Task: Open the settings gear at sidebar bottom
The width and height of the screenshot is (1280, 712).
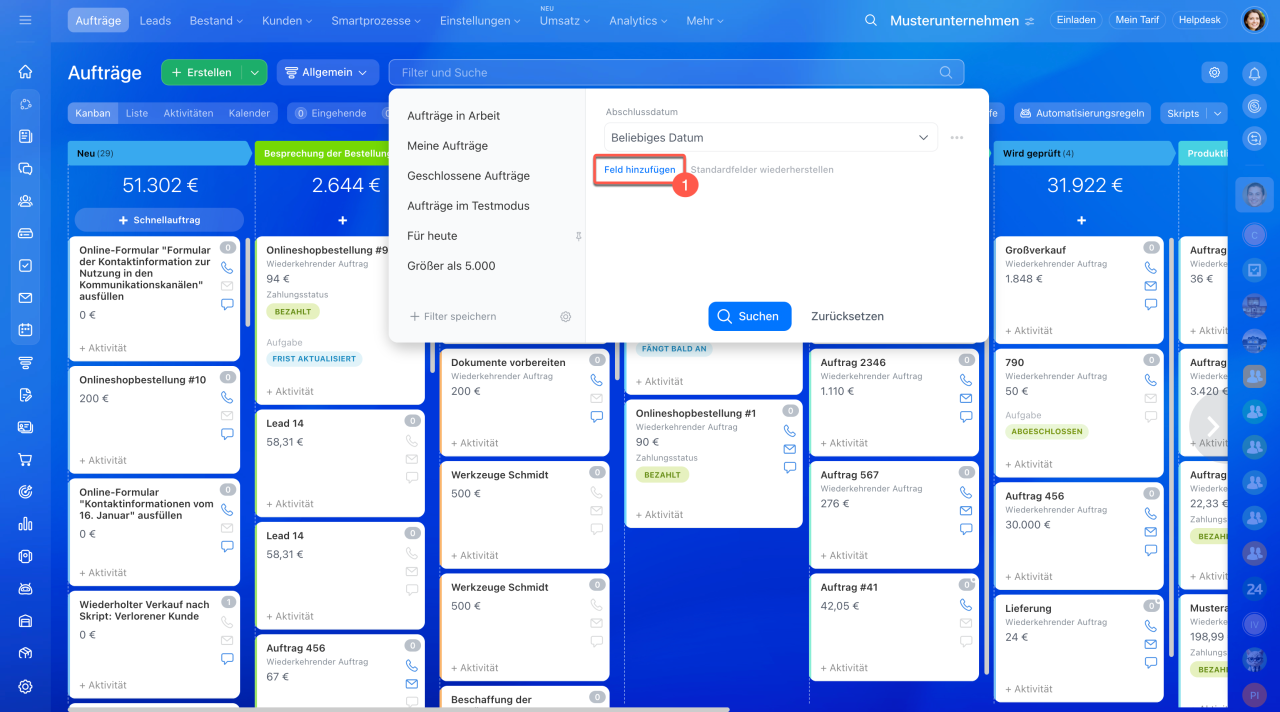Action: 26,686
